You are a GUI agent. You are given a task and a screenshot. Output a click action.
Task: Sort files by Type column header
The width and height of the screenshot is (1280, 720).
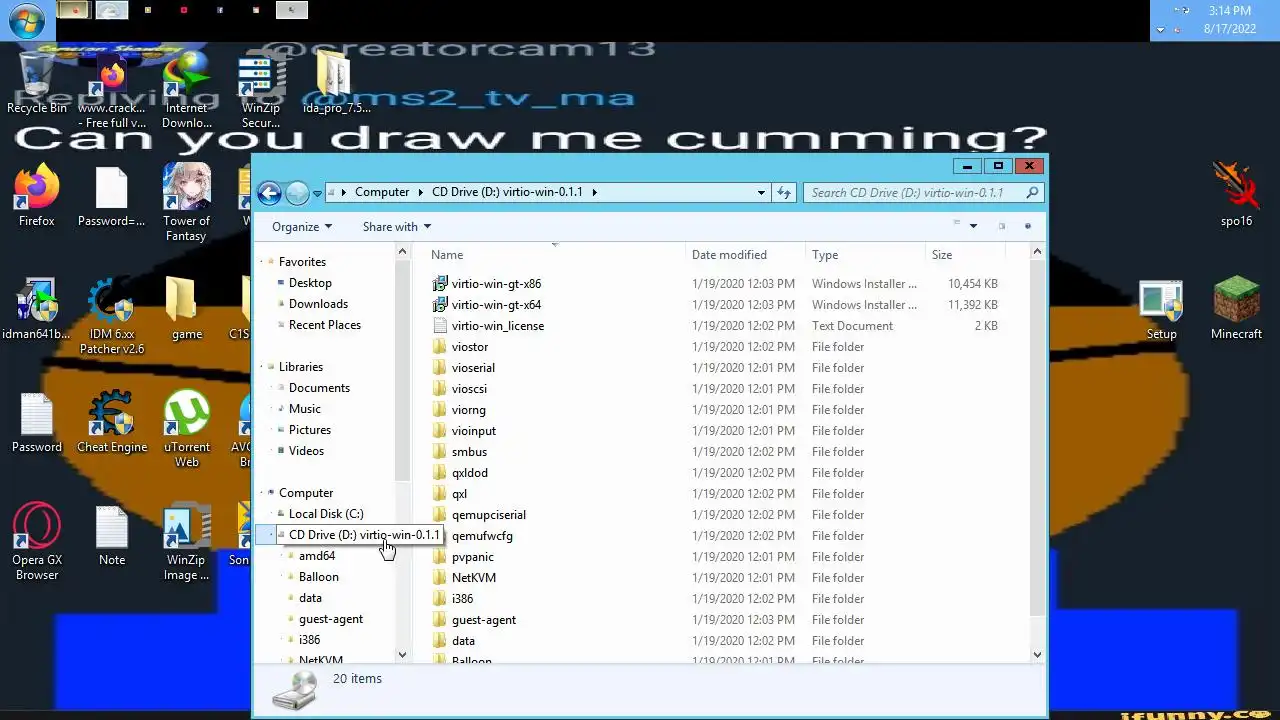pos(865,255)
